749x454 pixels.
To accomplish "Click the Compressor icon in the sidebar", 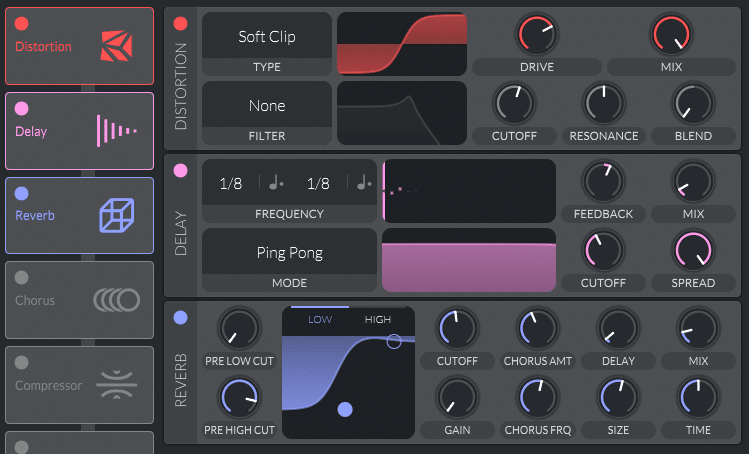I will pos(117,385).
